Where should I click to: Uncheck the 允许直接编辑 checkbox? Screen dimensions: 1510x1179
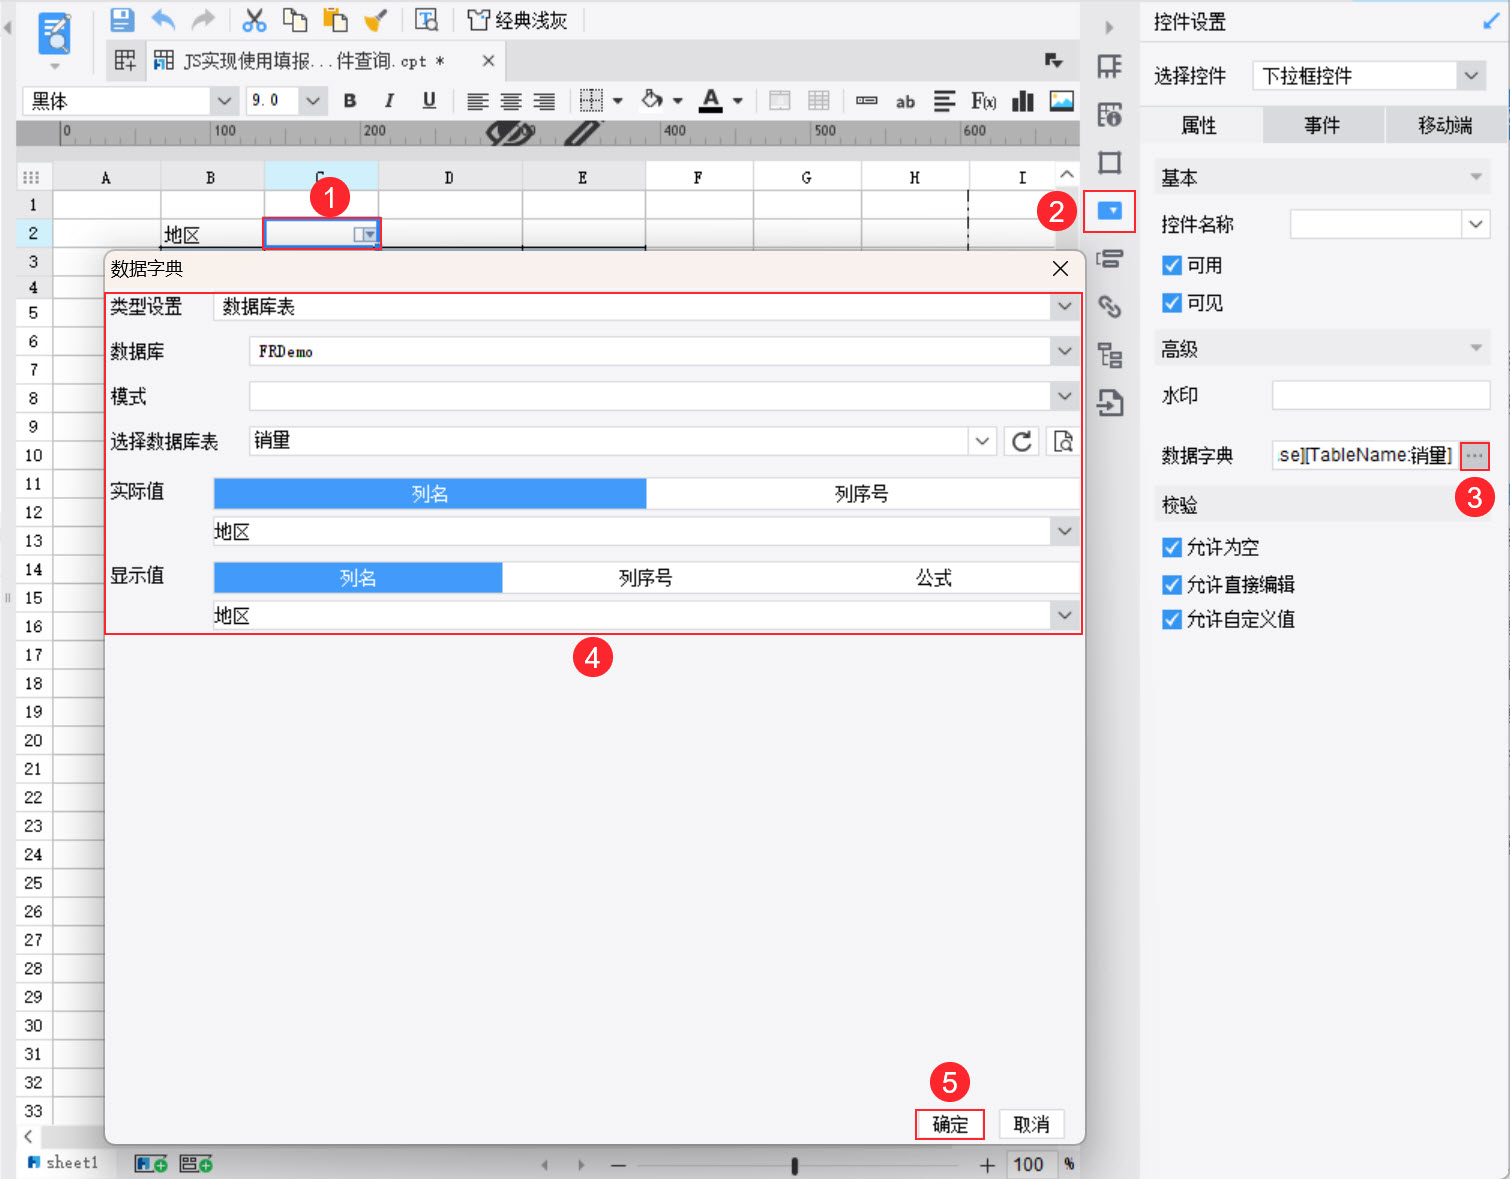1172,584
